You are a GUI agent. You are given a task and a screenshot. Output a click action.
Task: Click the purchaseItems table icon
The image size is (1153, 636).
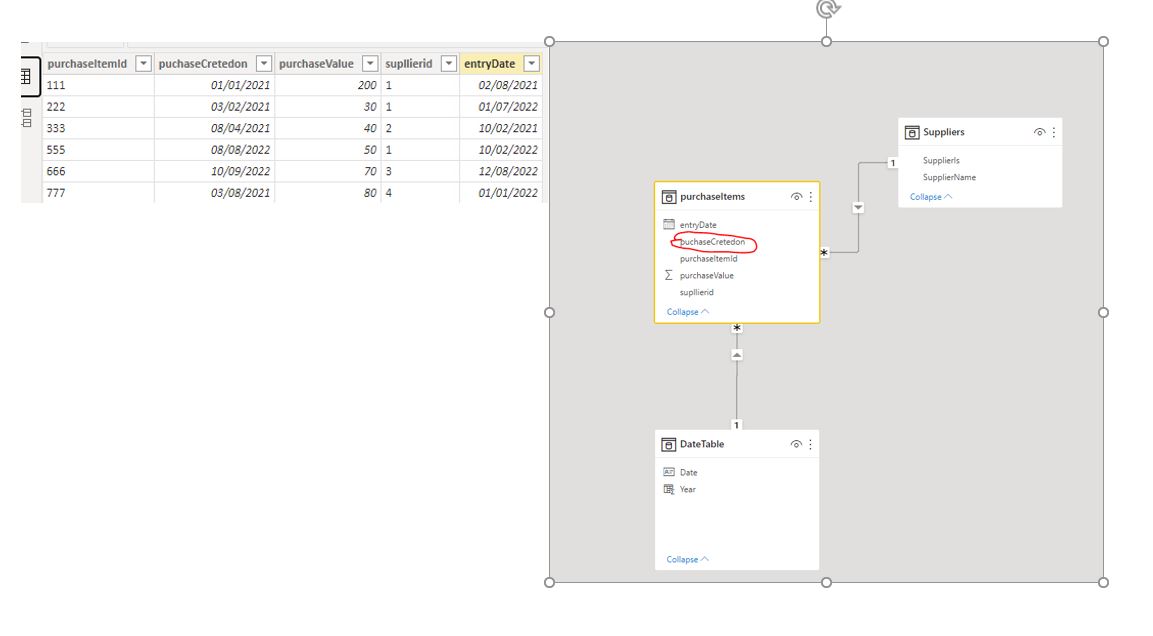tap(668, 197)
